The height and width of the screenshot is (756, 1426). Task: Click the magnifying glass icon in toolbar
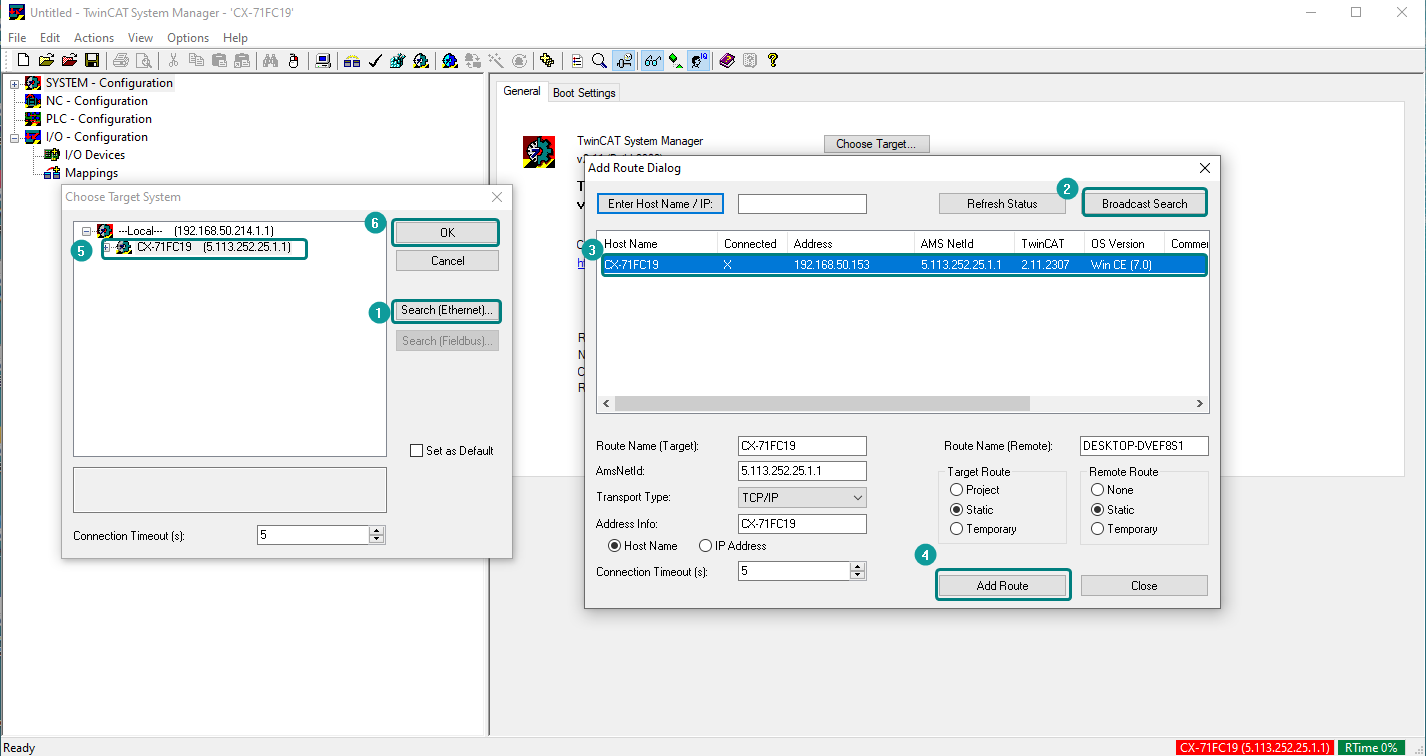(599, 61)
